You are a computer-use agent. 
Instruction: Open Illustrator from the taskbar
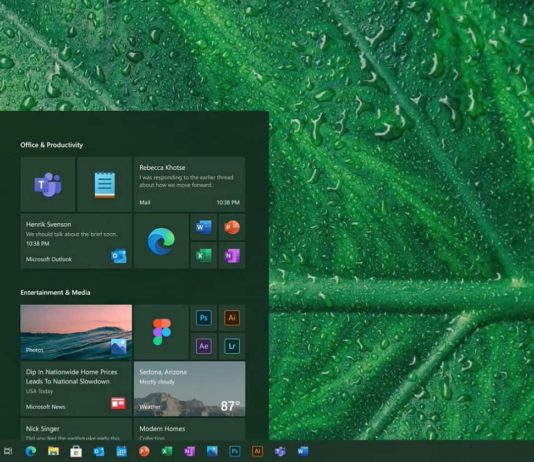257,451
